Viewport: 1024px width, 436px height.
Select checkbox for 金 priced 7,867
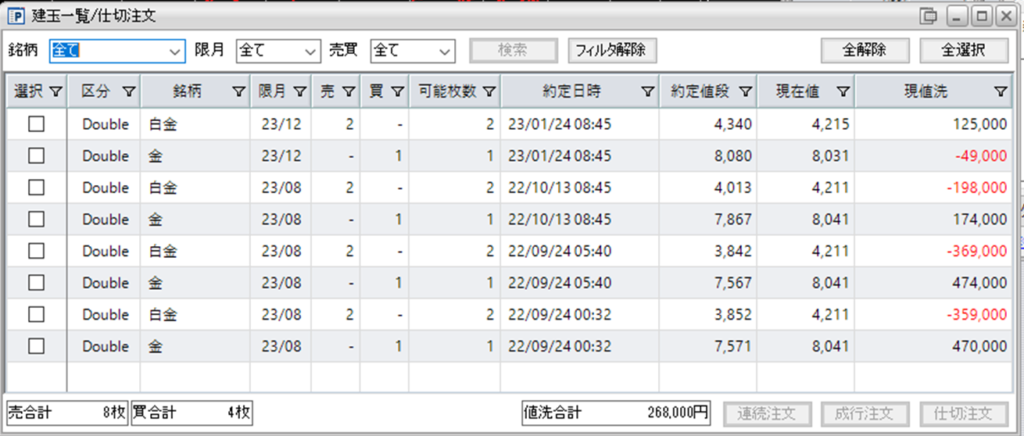(x=37, y=219)
